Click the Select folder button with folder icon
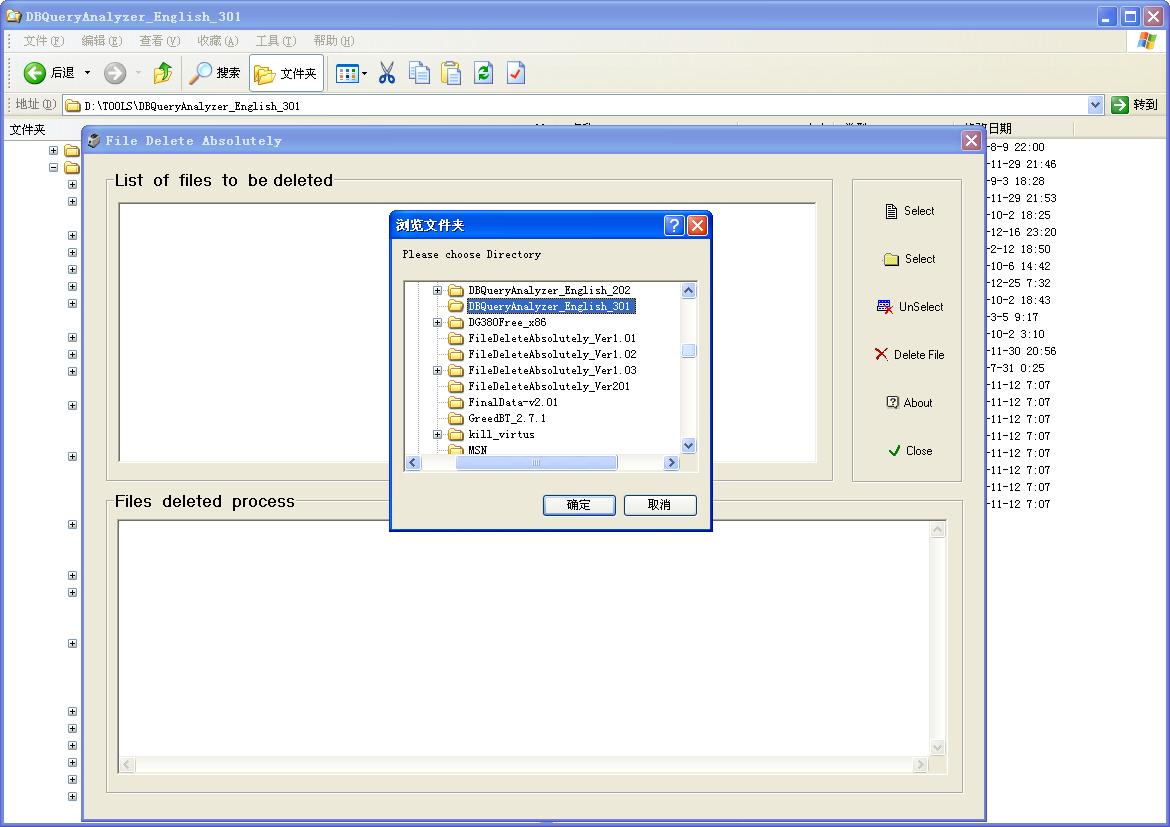The width and height of the screenshot is (1170, 827). (x=909, y=259)
